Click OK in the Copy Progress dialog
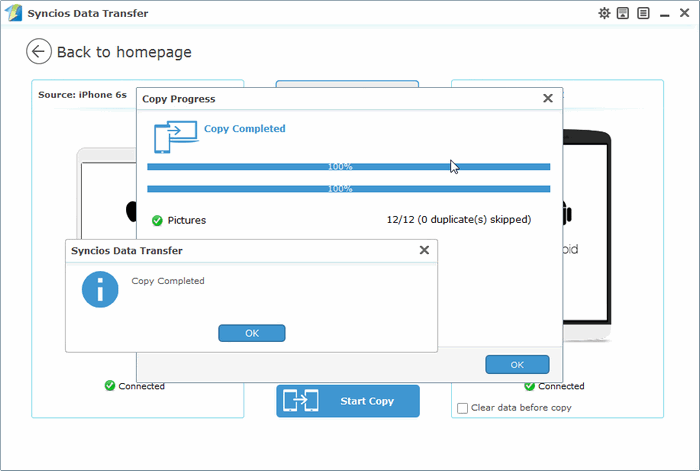Screen dimensions: 700x471 [x=517, y=365]
